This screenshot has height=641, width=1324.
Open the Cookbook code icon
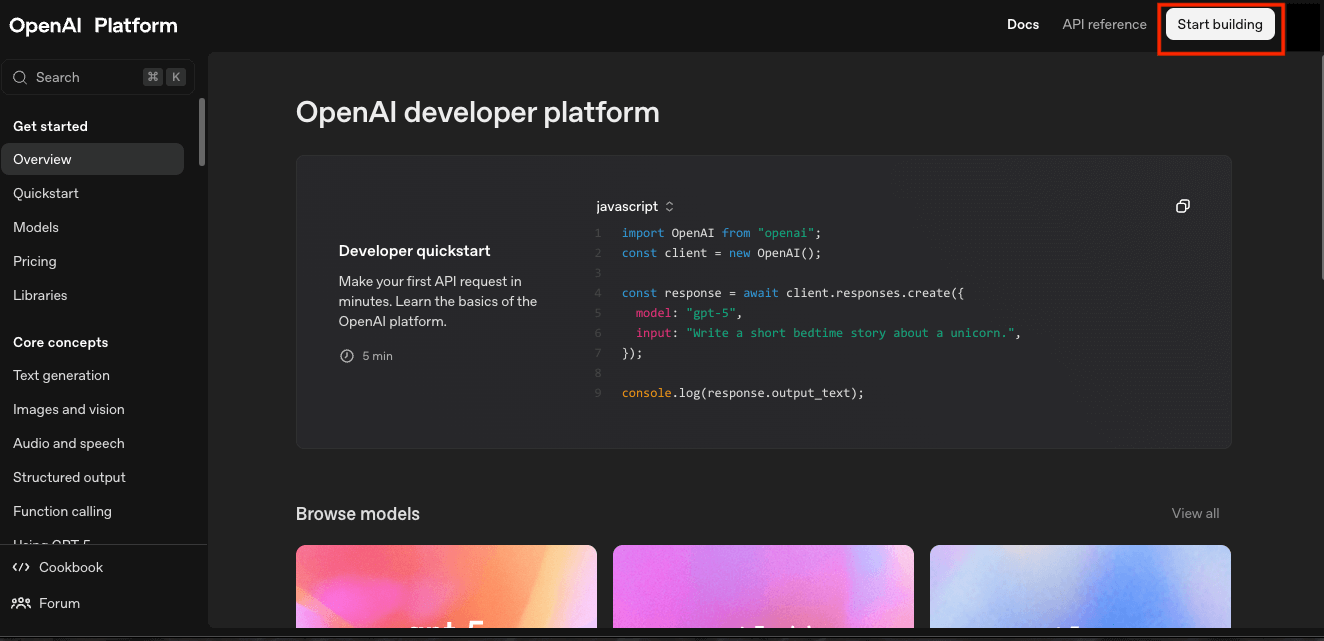(21, 567)
